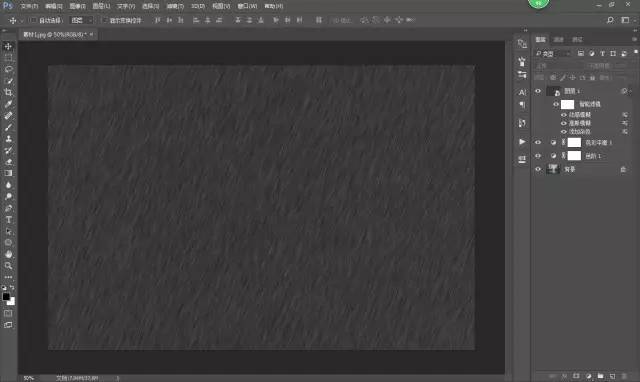The height and width of the screenshot is (382, 640).
Task: Tick the show transform controls checkbox
Action: pos(104,20)
